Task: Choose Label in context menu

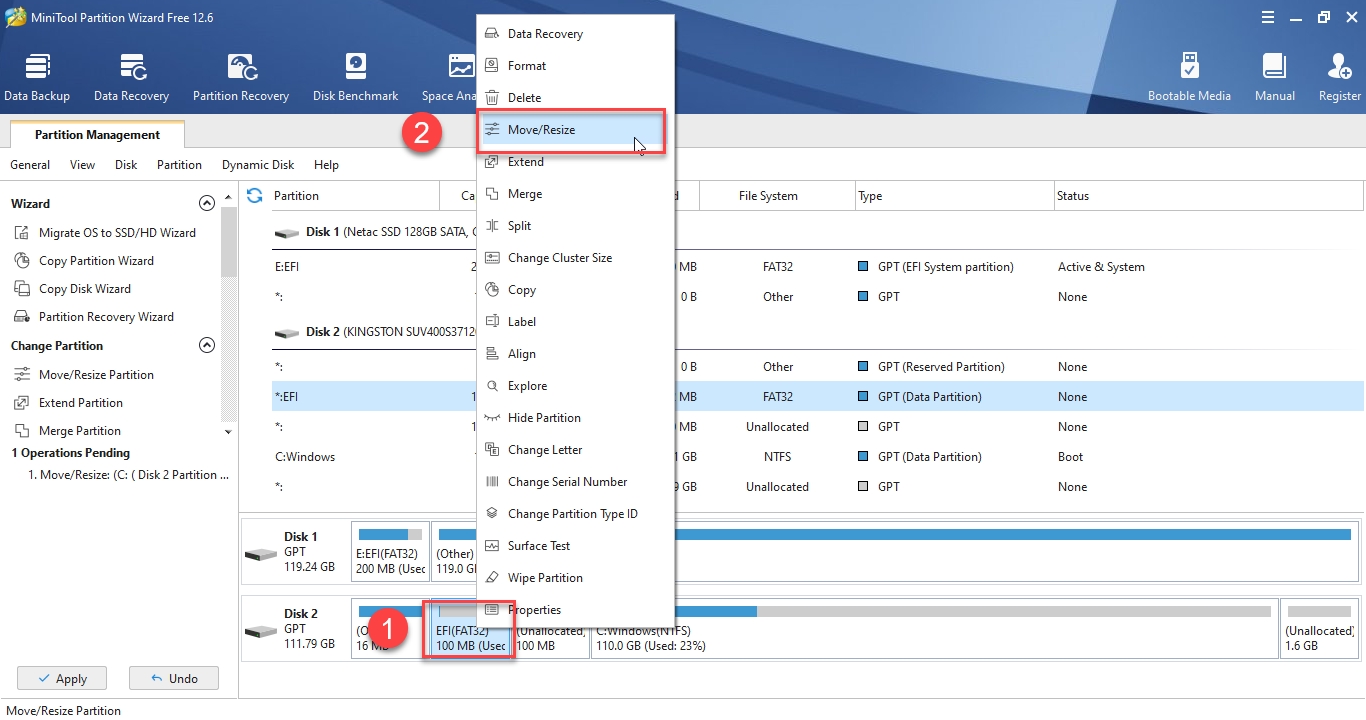Action: click(x=575, y=322)
